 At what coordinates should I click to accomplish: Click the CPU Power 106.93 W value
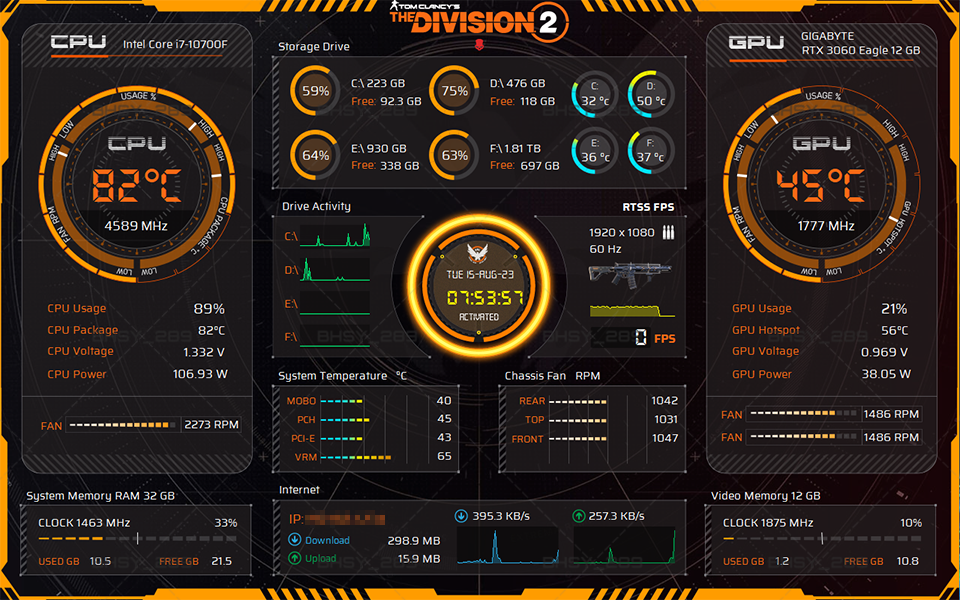(200, 373)
